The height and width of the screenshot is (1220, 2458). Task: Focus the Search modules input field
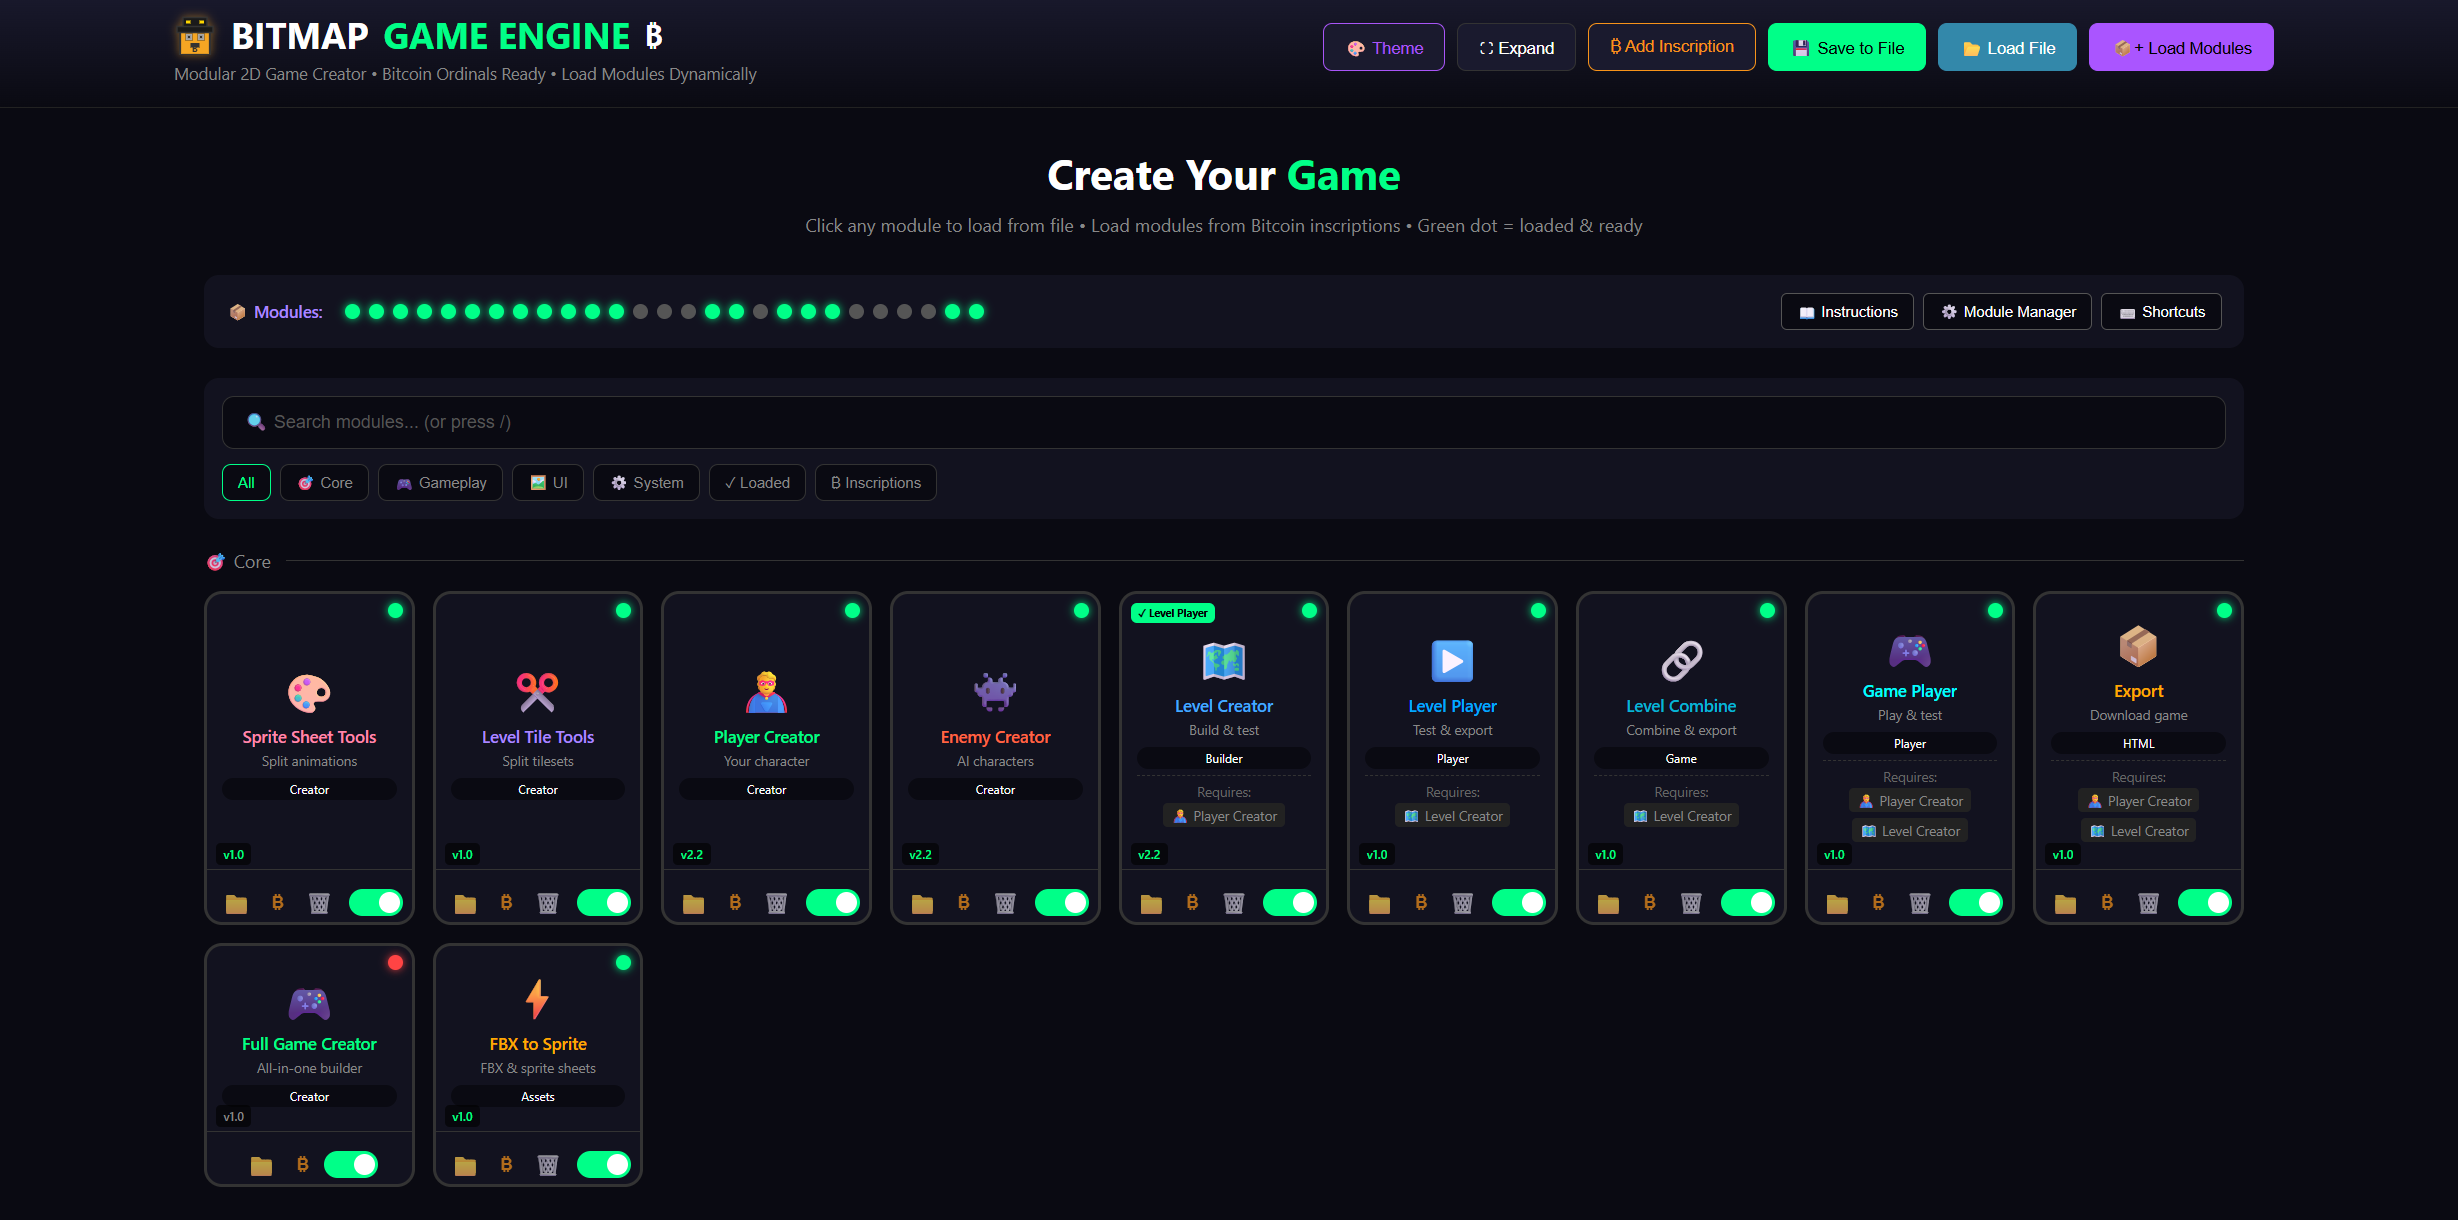tap(1223, 422)
